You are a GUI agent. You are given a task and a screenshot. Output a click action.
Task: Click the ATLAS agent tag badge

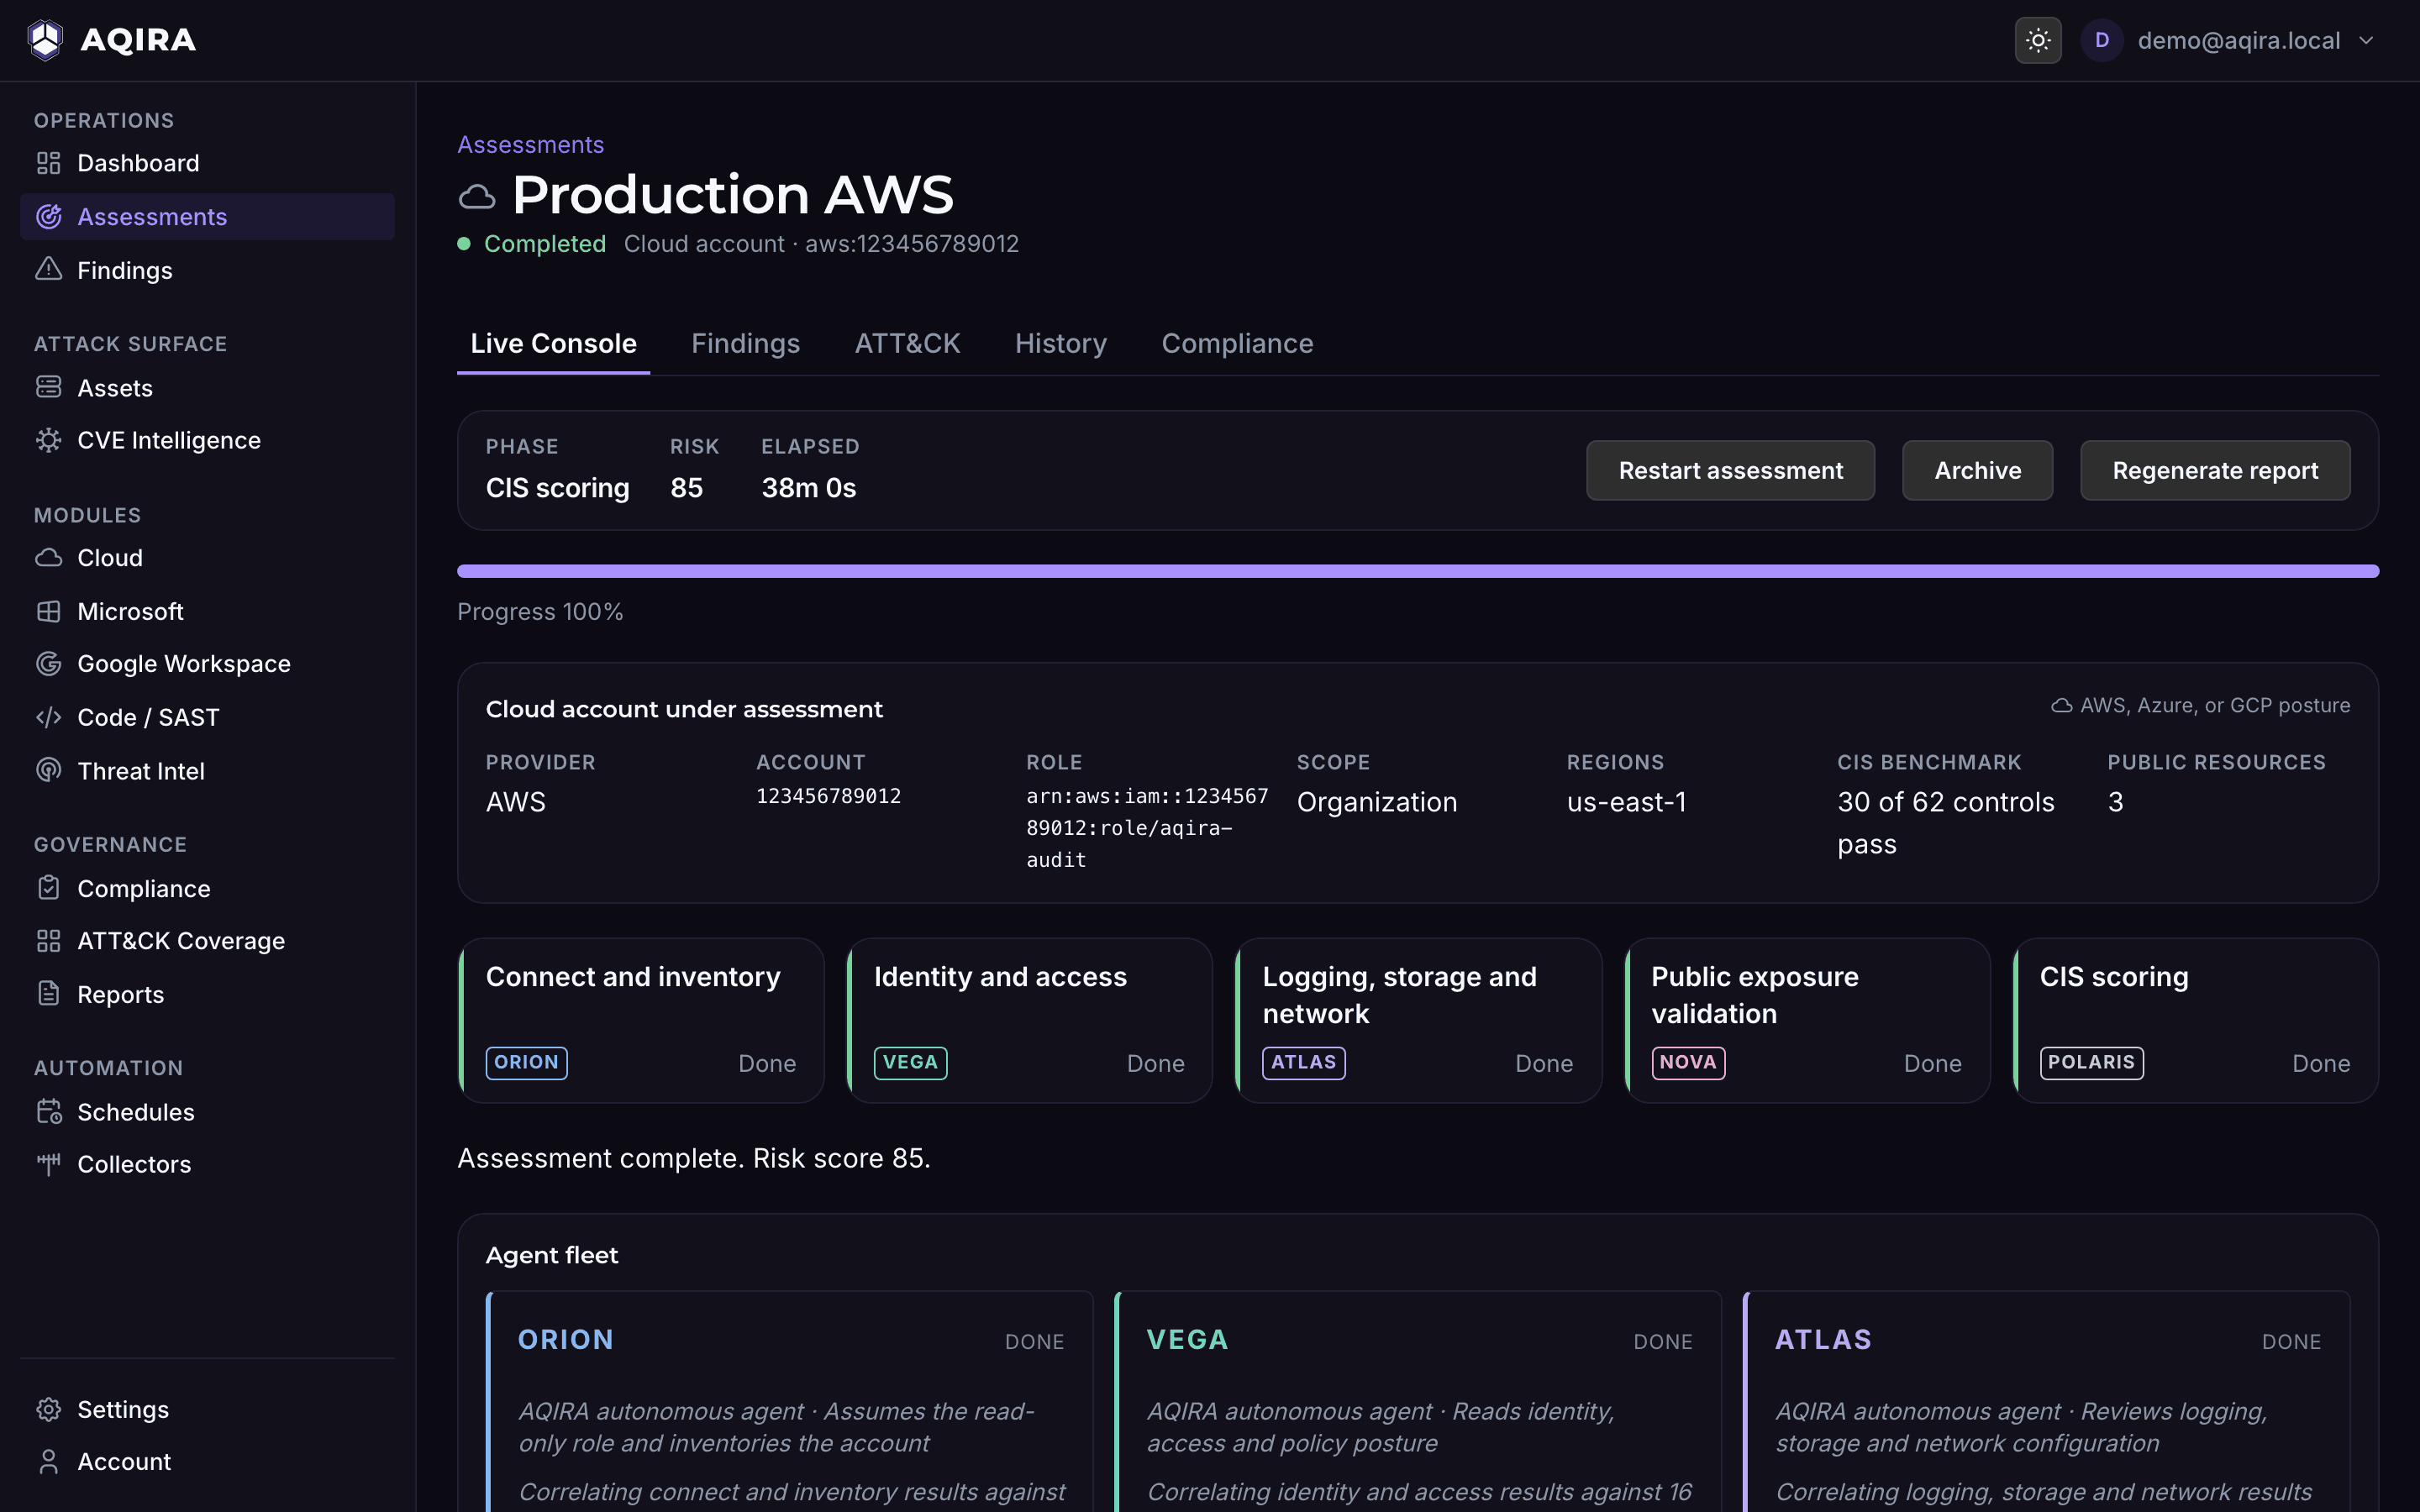pos(1304,1062)
